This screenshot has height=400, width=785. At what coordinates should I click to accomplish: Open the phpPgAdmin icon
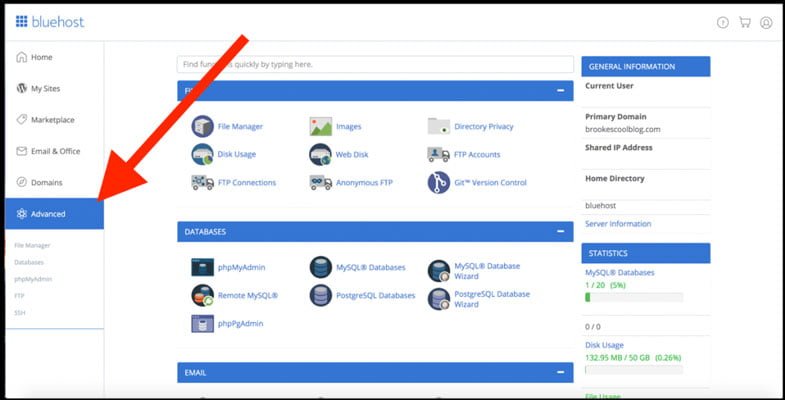(202, 323)
